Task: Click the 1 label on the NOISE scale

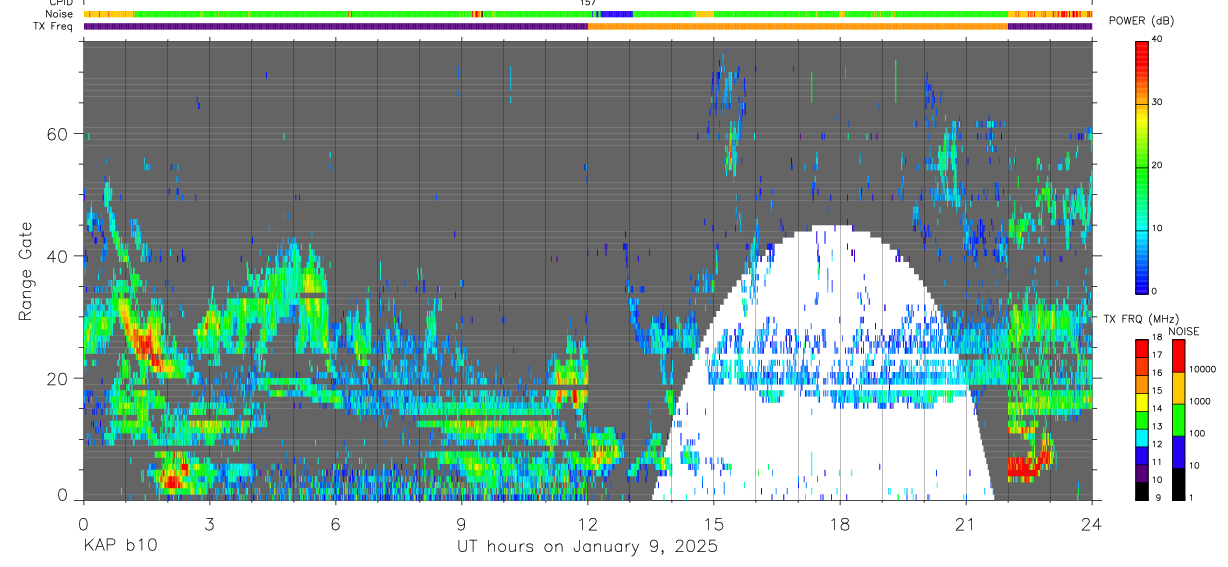Action: click(1191, 499)
